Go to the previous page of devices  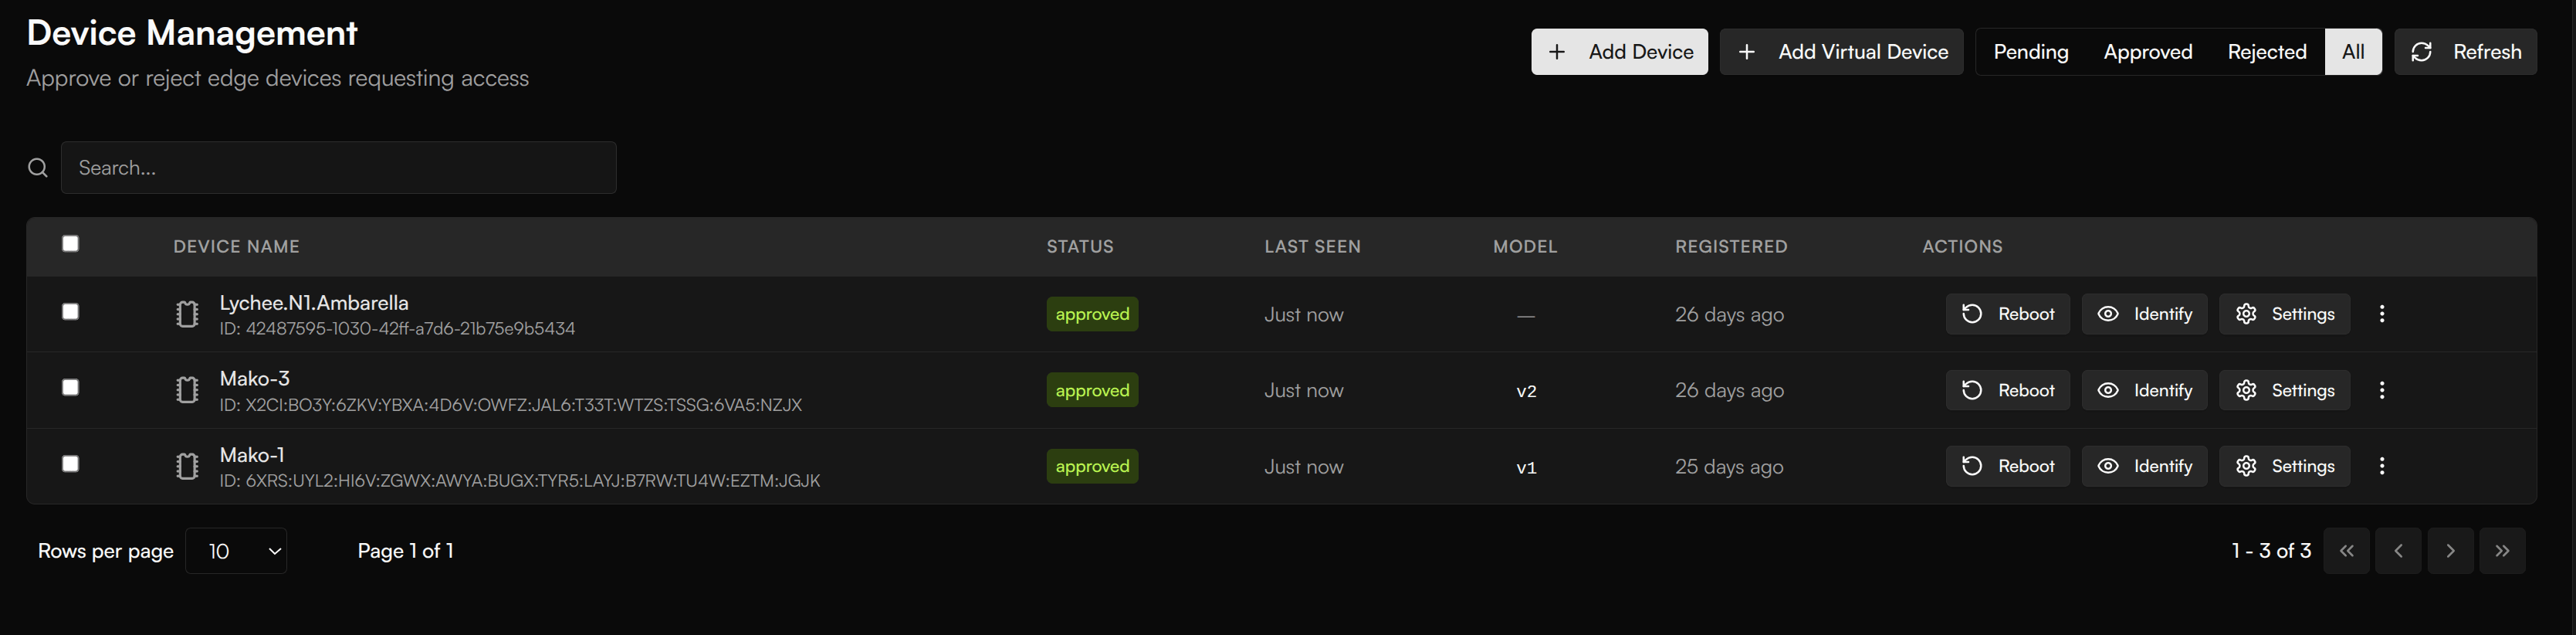coord(2398,551)
